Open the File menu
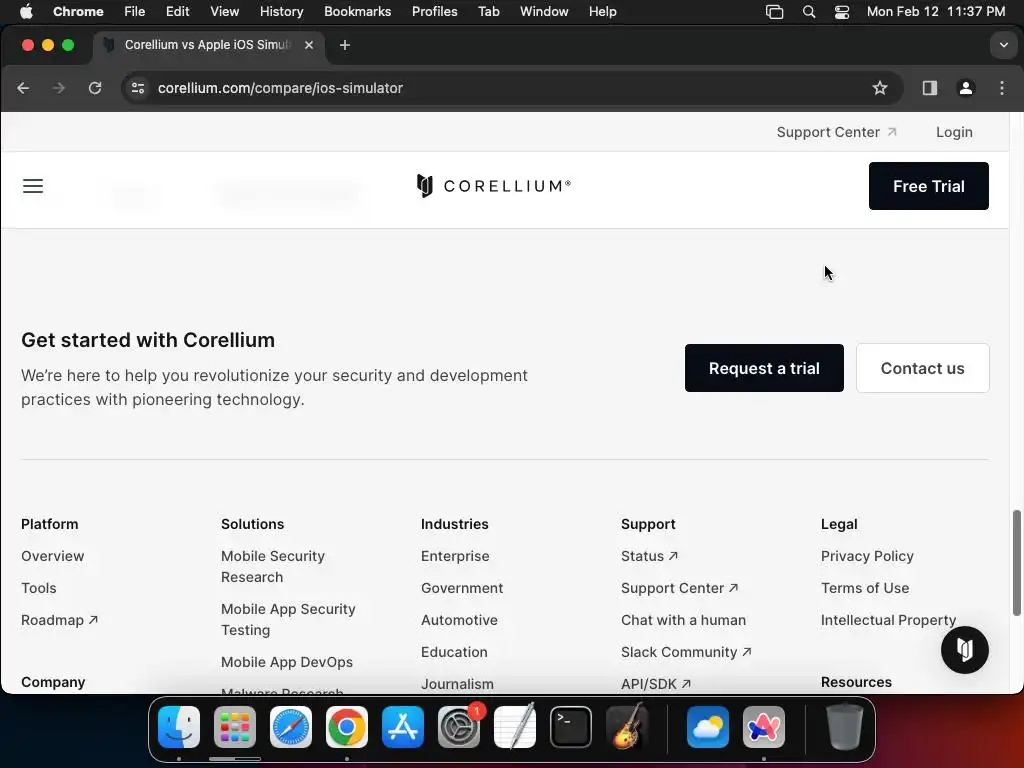1024x768 pixels. 135,12
